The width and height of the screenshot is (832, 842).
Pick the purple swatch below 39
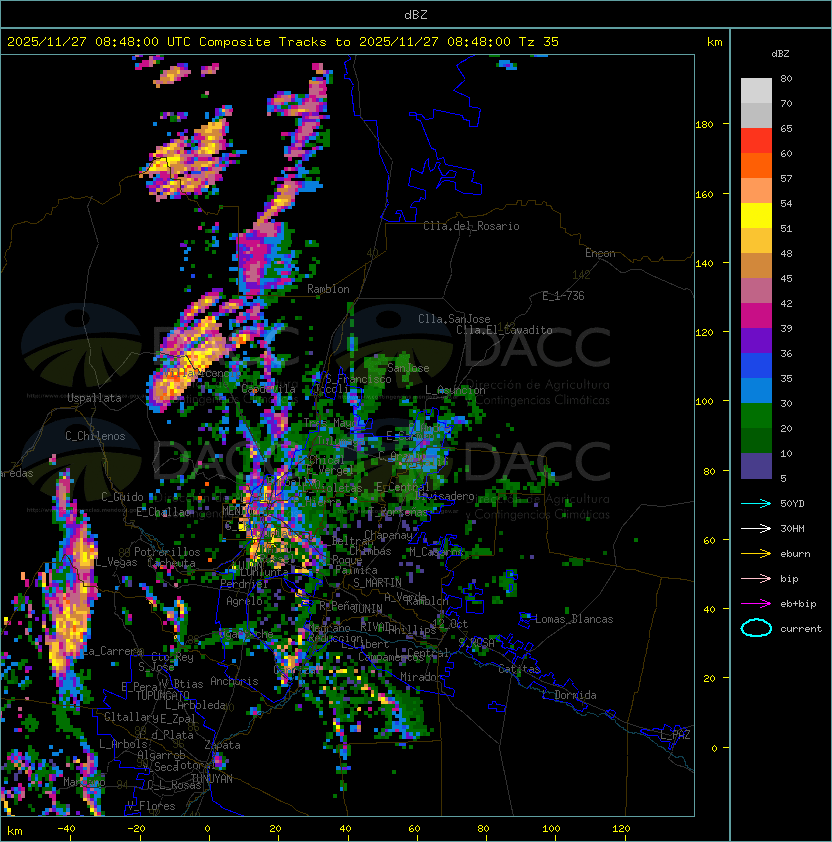point(756,341)
